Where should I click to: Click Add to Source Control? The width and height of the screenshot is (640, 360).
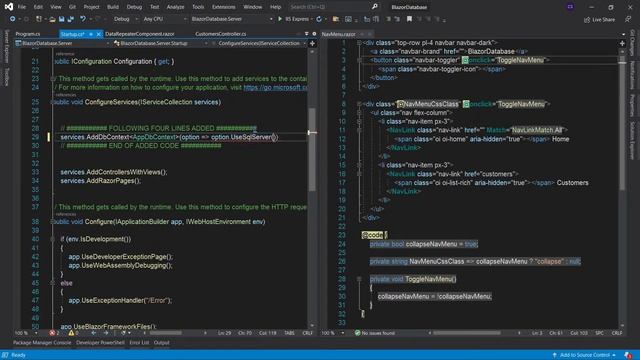click(x=584, y=355)
